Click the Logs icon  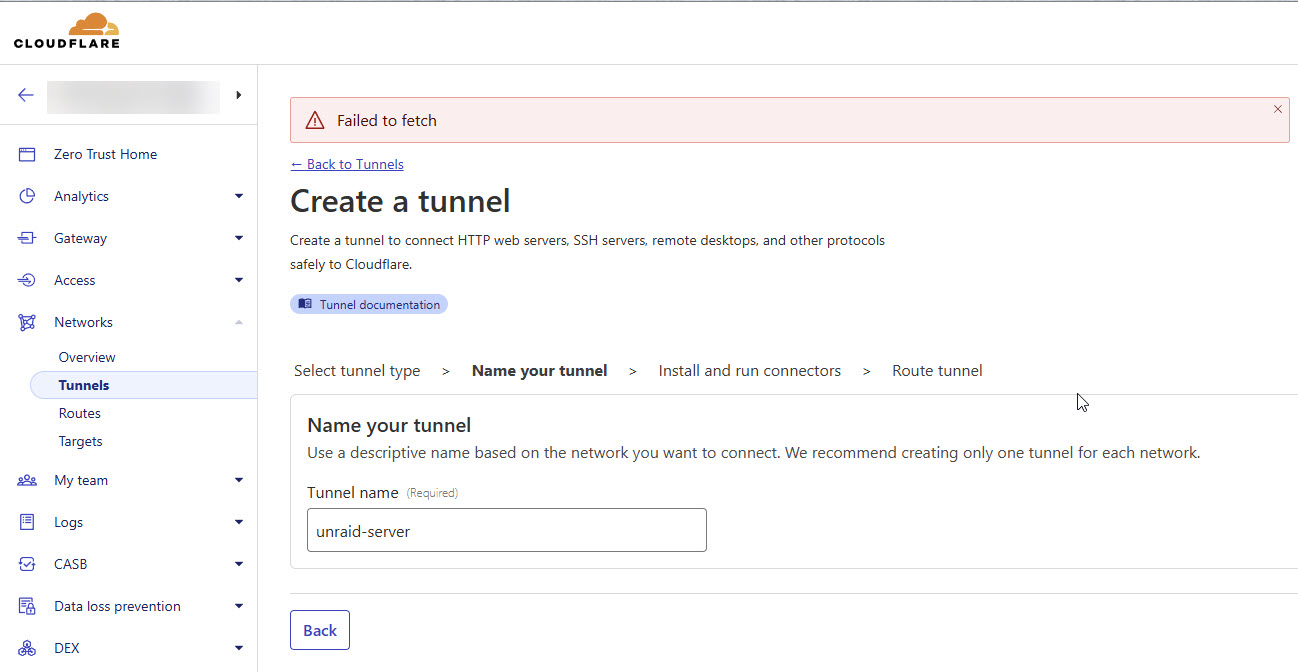(x=27, y=522)
